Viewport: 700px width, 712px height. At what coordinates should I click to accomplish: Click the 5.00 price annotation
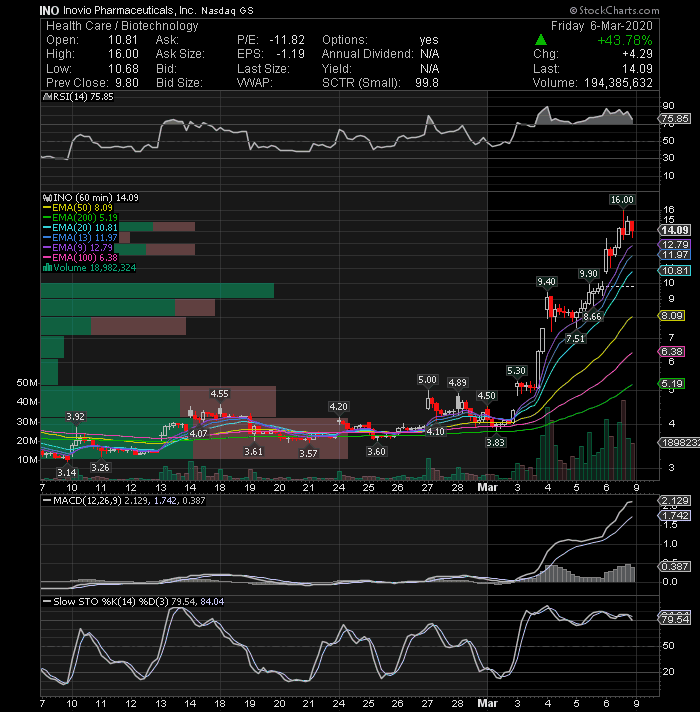tap(427, 380)
